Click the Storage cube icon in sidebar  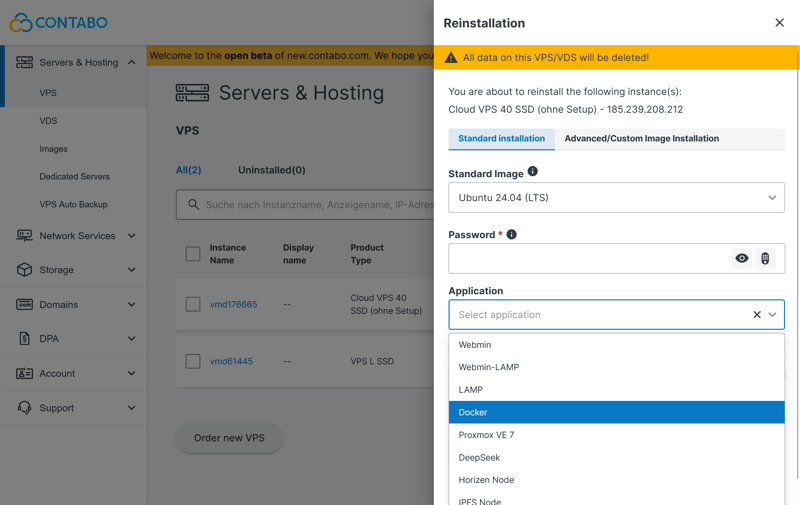[x=24, y=270]
